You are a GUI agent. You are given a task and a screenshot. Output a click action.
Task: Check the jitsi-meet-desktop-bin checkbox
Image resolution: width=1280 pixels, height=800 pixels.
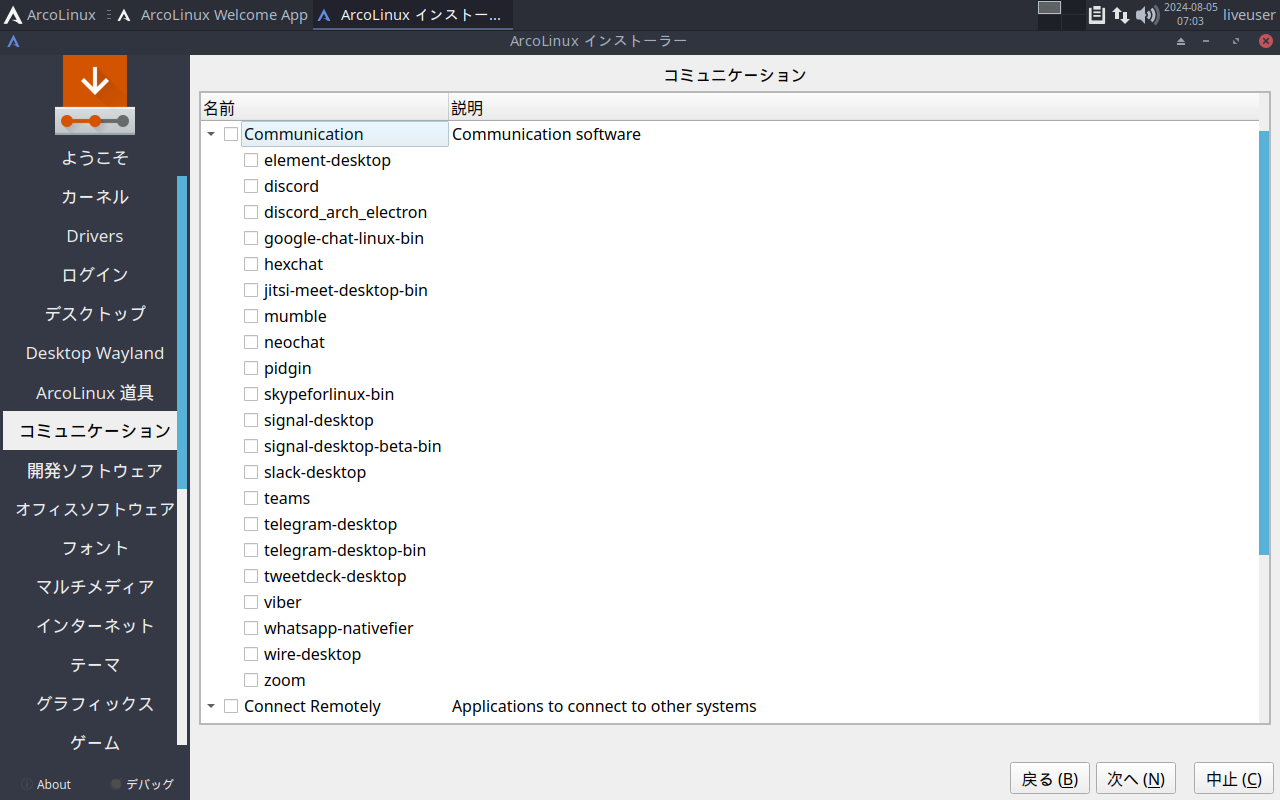pyautogui.click(x=251, y=290)
